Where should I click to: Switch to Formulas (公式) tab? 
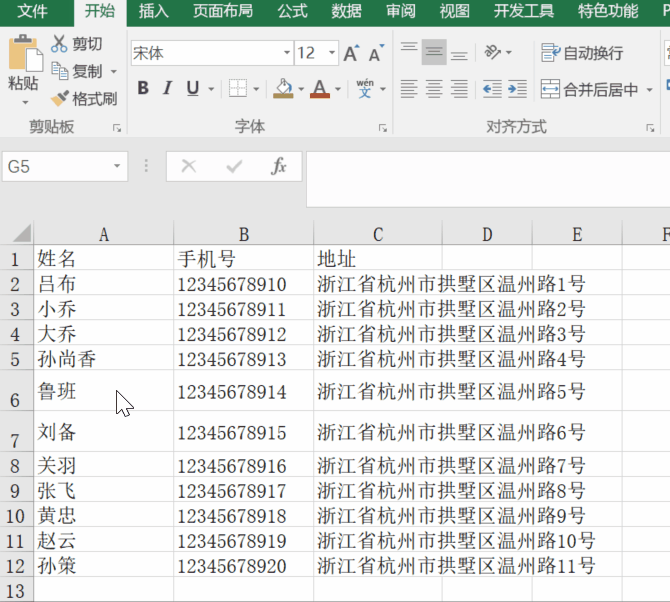point(293,11)
